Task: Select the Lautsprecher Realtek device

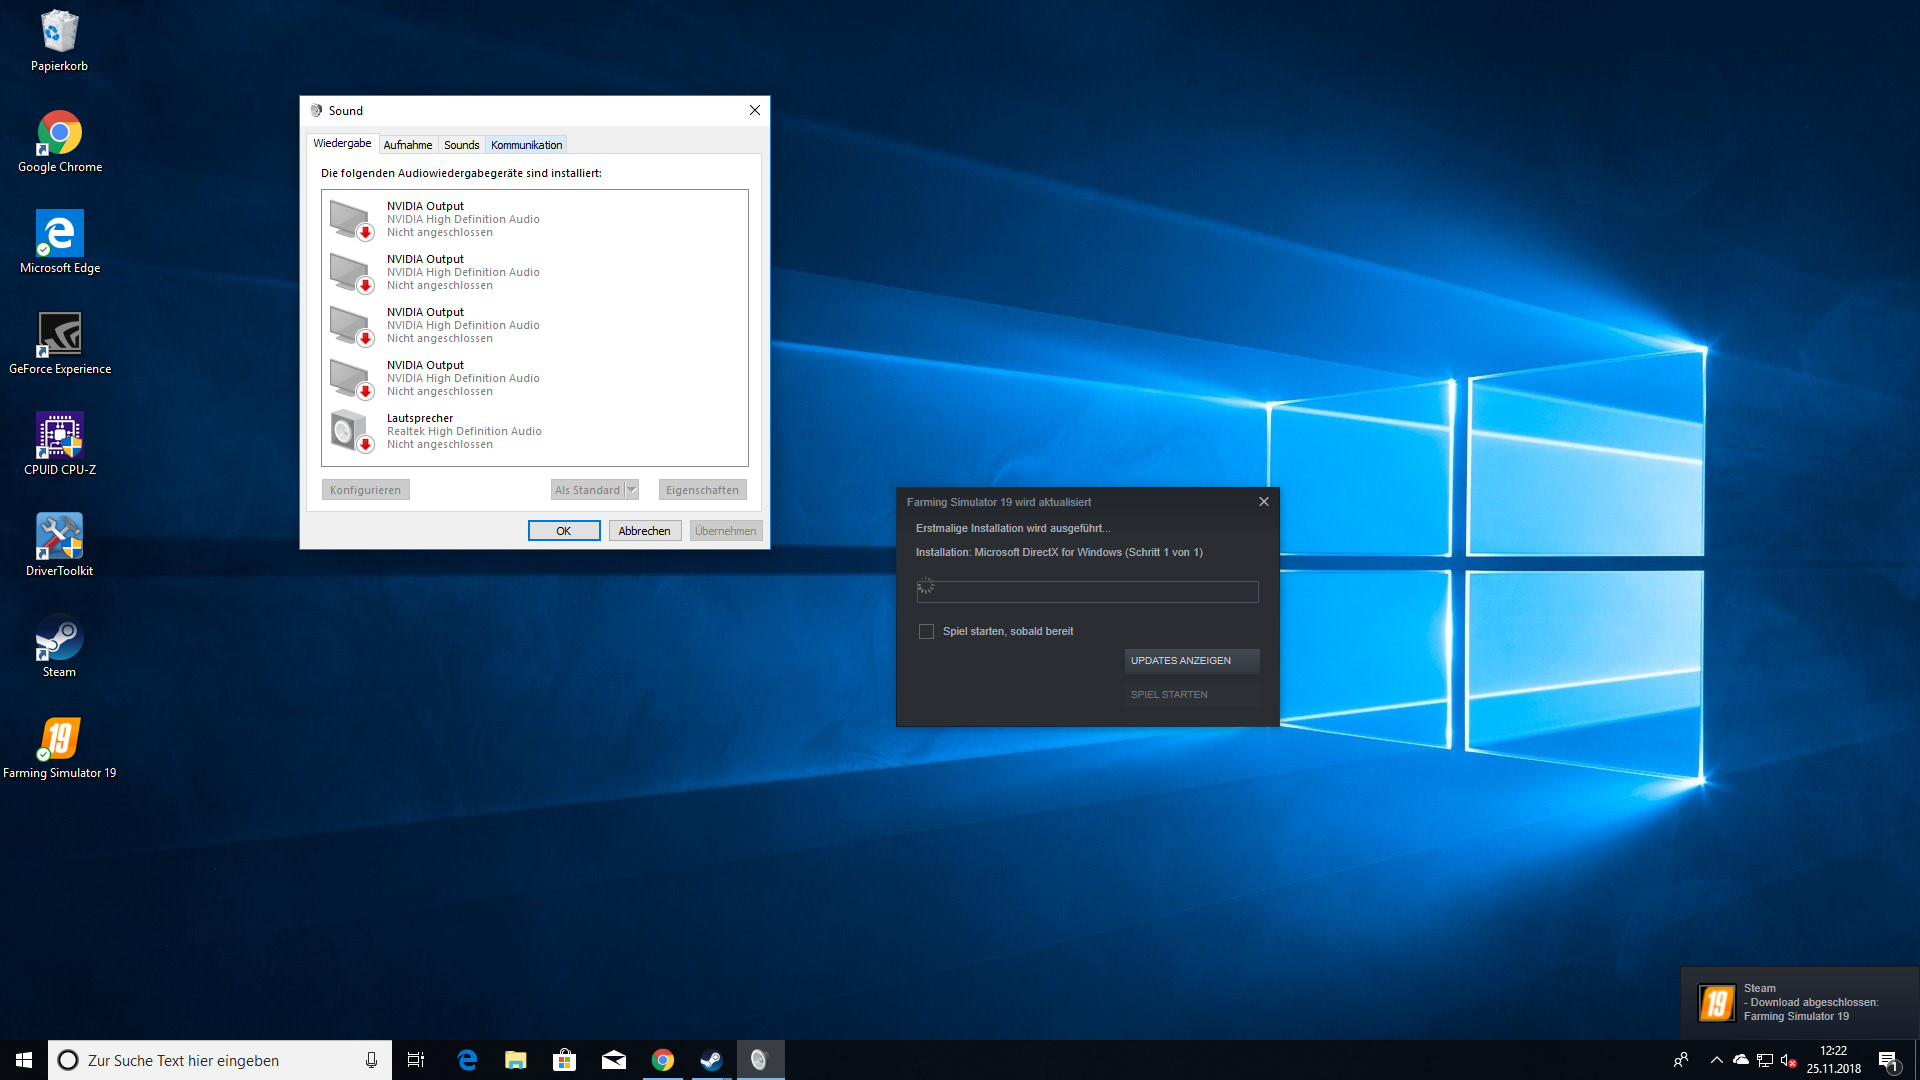Action: tap(534, 431)
